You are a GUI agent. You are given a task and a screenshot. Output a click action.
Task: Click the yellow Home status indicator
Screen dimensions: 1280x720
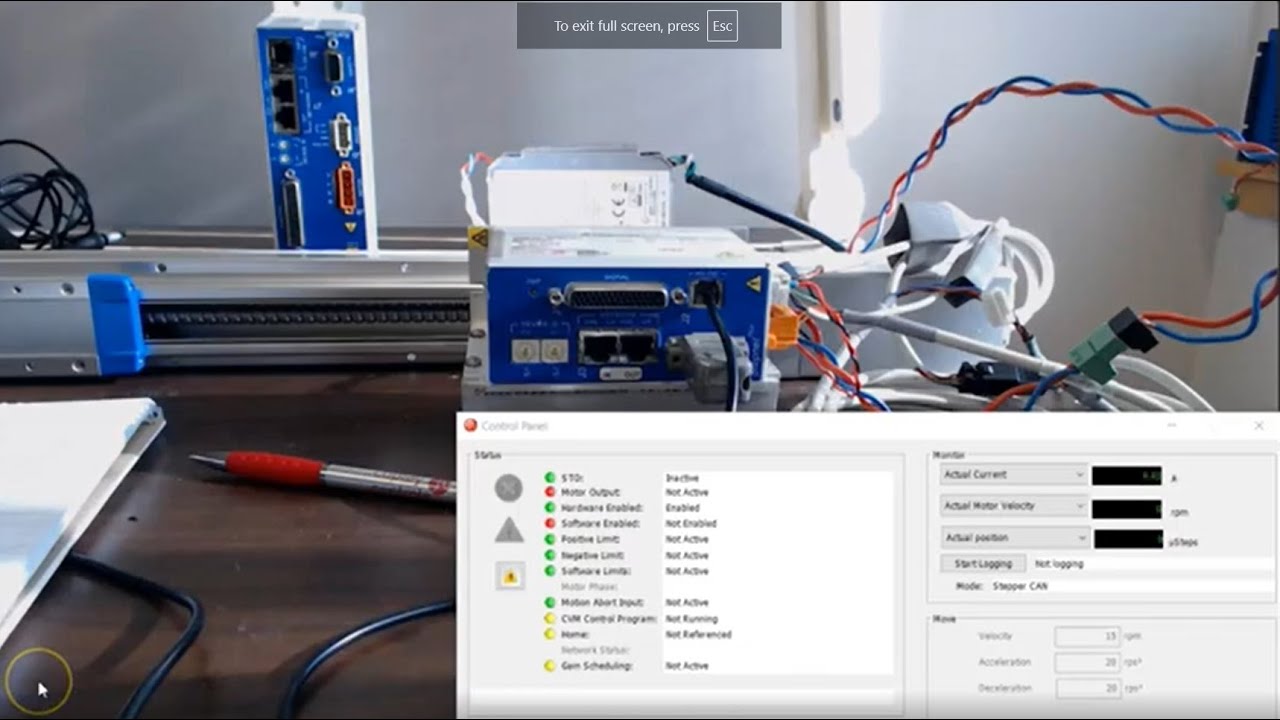click(x=550, y=634)
